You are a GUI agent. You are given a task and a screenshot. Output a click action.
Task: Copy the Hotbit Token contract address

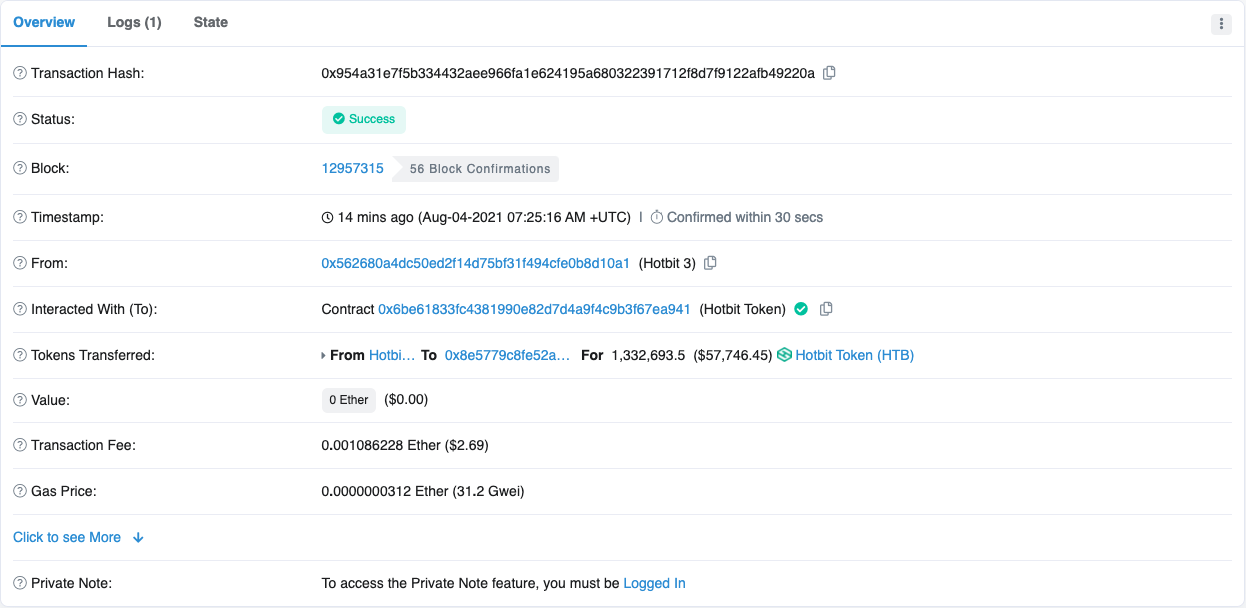coord(826,309)
